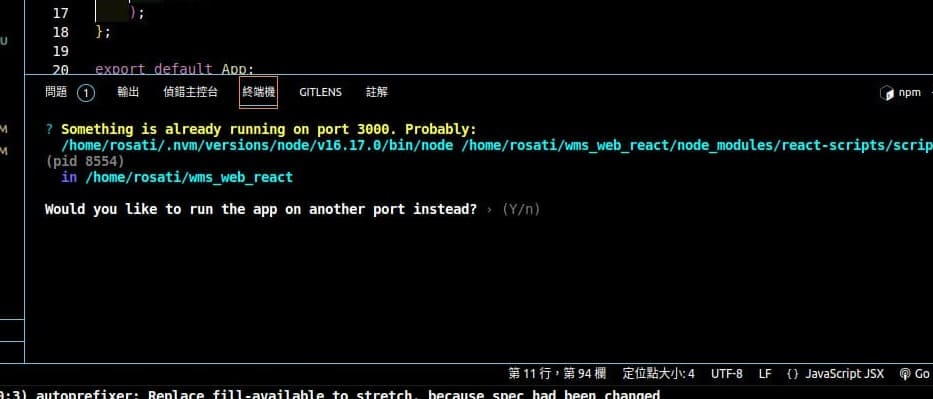Click the (Y/n) prompt in terminal

pyautogui.click(x=521, y=209)
